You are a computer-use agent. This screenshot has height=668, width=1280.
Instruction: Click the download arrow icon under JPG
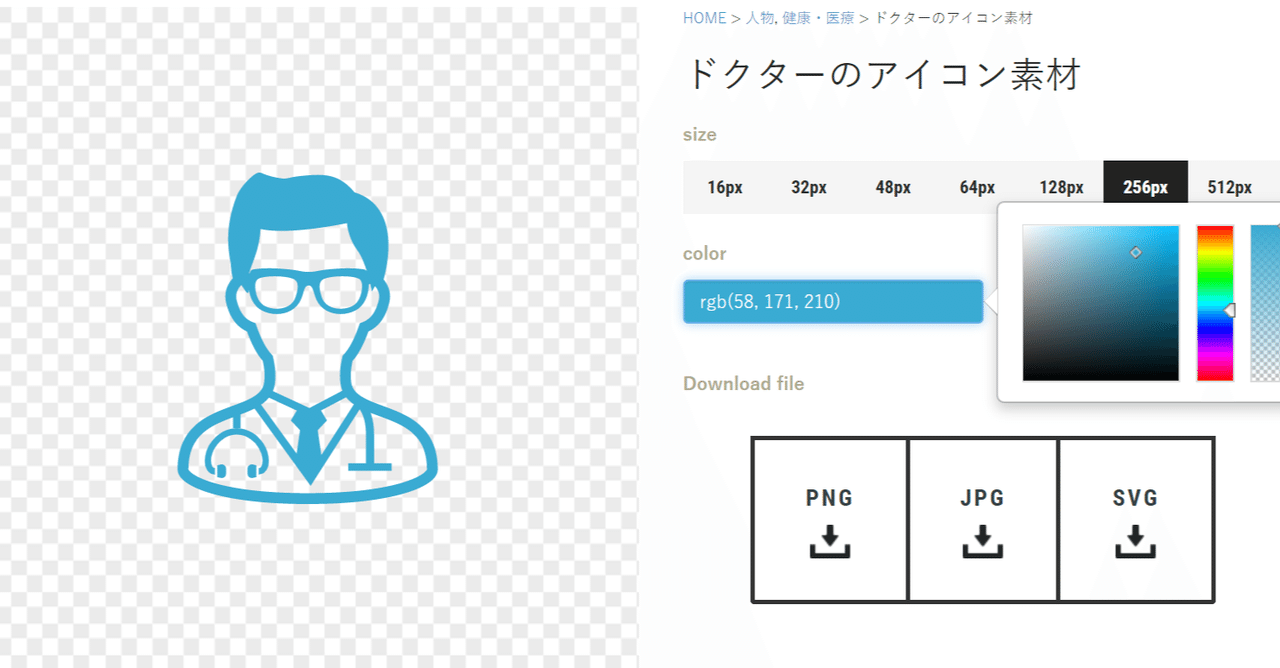pos(983,541)
